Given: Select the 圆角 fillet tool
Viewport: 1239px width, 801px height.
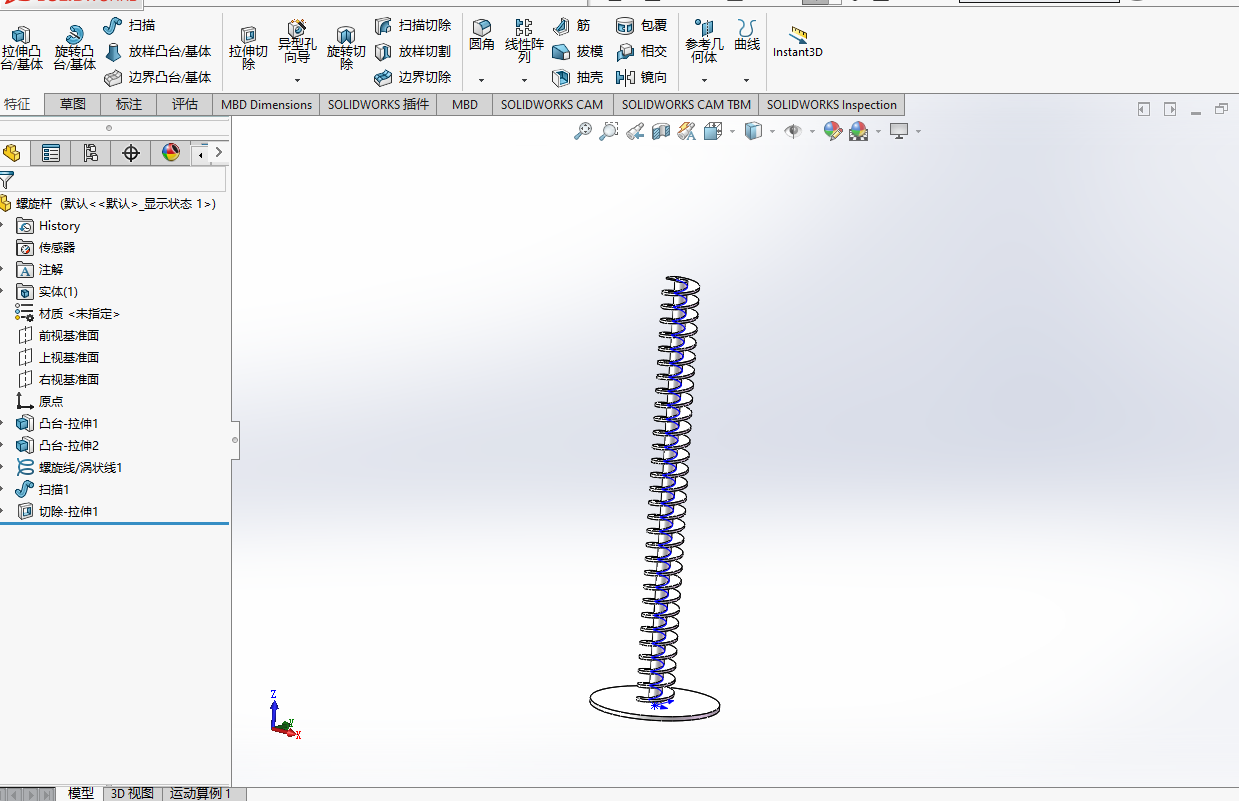Looking at the screenshot, I should 482,36.
